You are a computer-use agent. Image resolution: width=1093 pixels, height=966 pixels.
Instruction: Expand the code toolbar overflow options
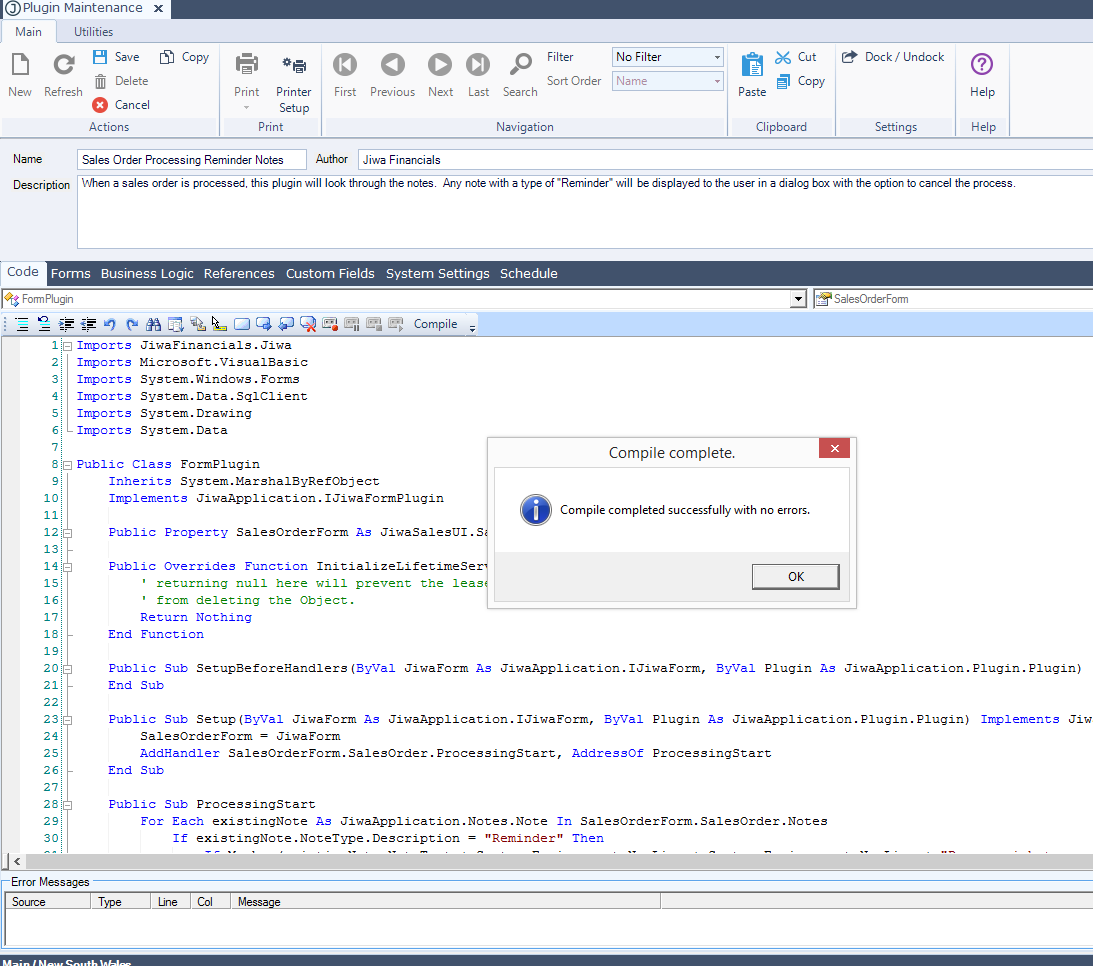point(472,325)
